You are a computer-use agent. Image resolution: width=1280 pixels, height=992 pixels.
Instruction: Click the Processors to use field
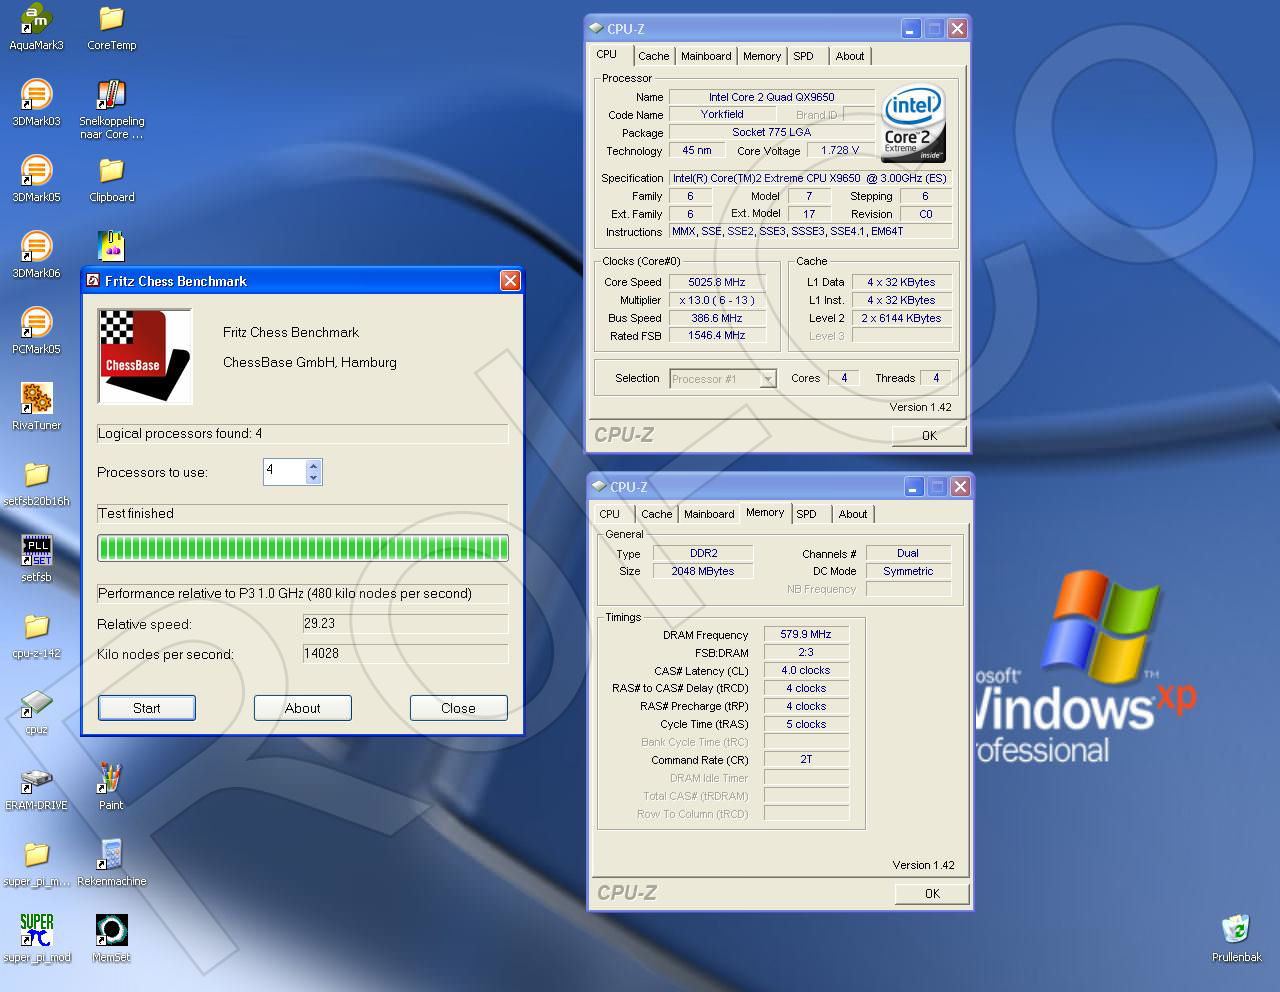coord(285,472)
